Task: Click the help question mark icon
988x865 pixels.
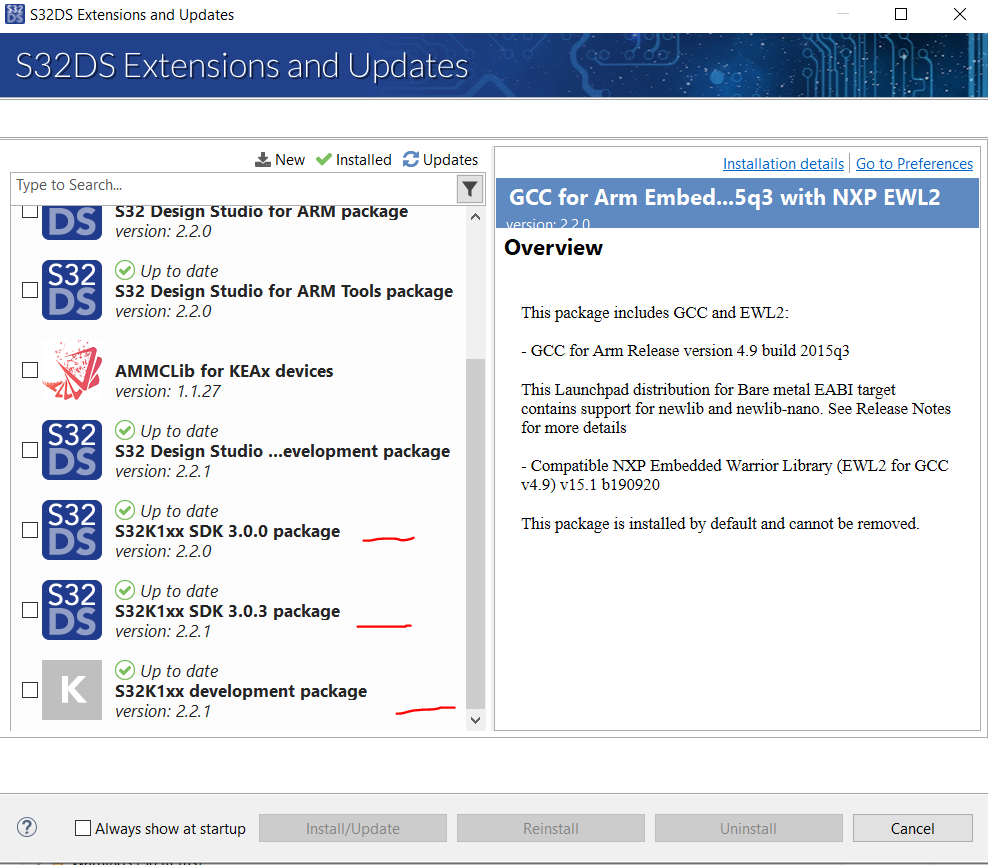Action: point(26,828)
